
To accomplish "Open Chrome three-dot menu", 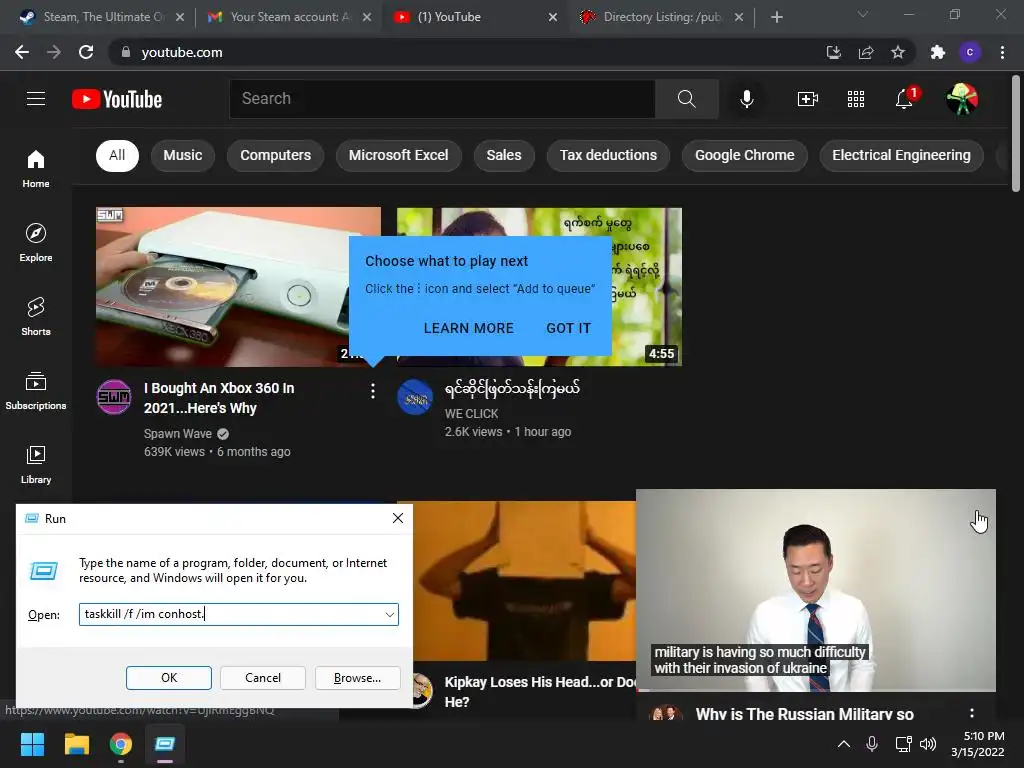I will click(x=1002, y=52).
